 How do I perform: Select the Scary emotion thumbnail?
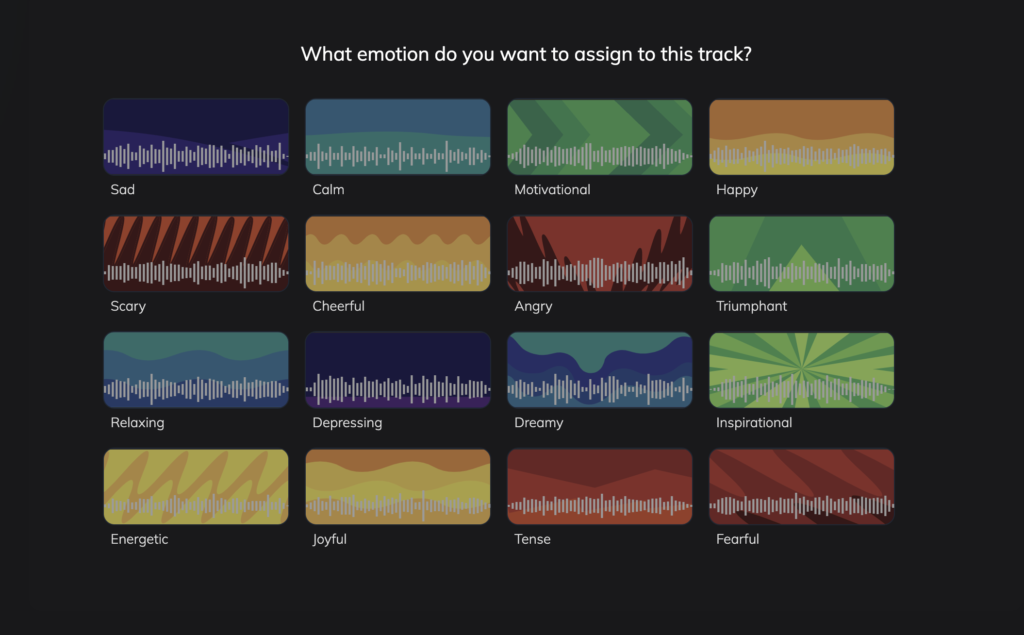pyautogui.click(x=196, y=254)
